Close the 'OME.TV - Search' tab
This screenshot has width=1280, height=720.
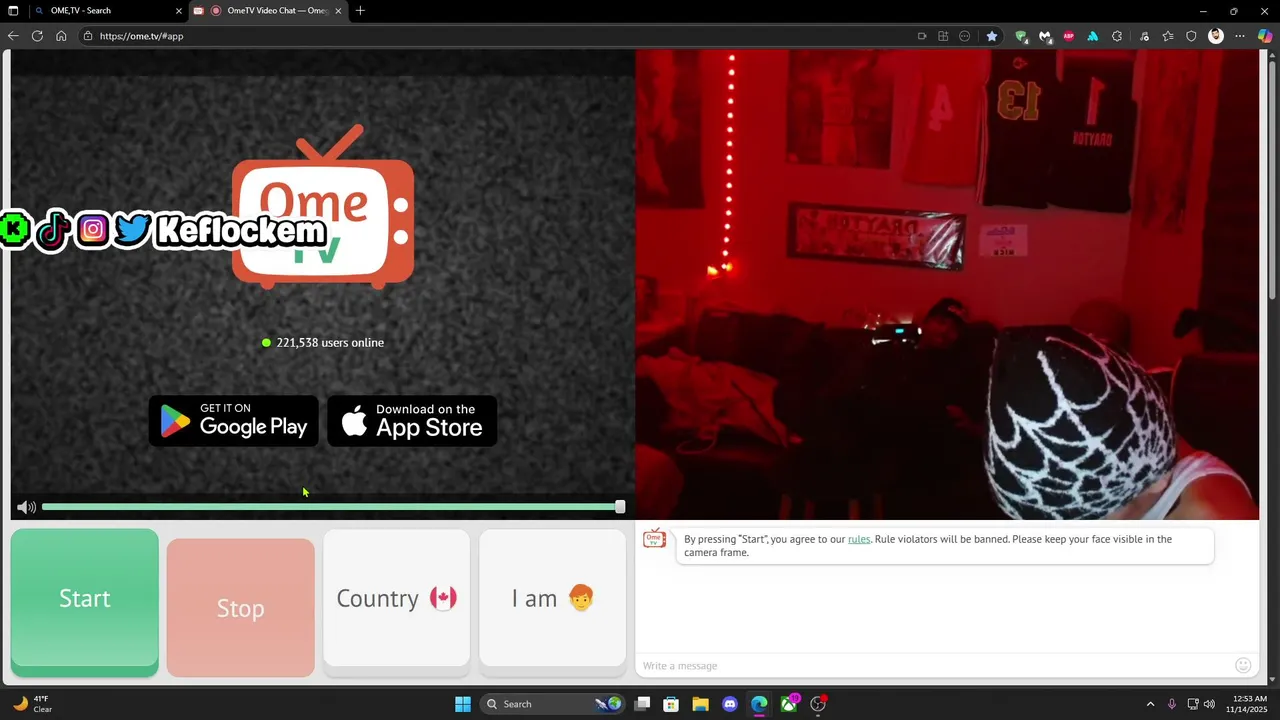tap(179, 11)
